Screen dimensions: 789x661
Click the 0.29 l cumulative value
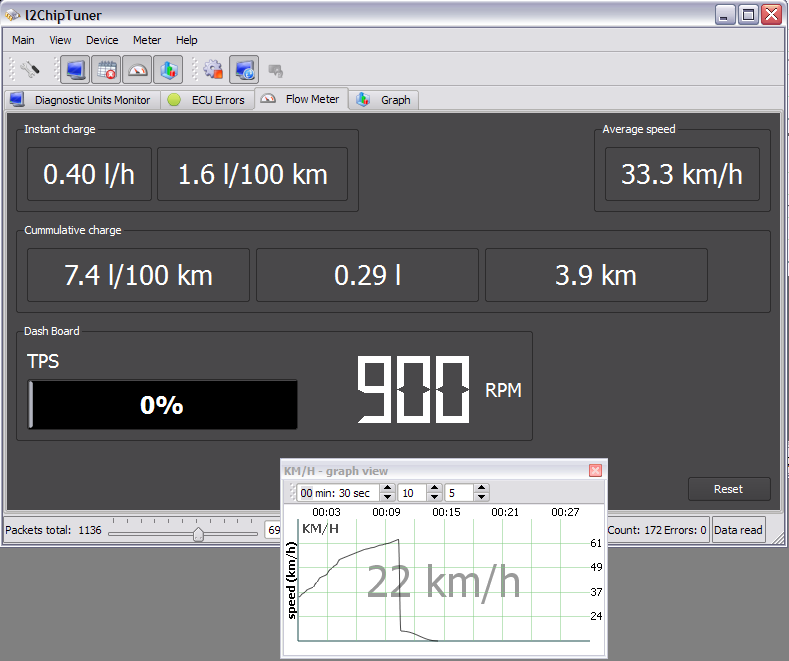[367, 275]
